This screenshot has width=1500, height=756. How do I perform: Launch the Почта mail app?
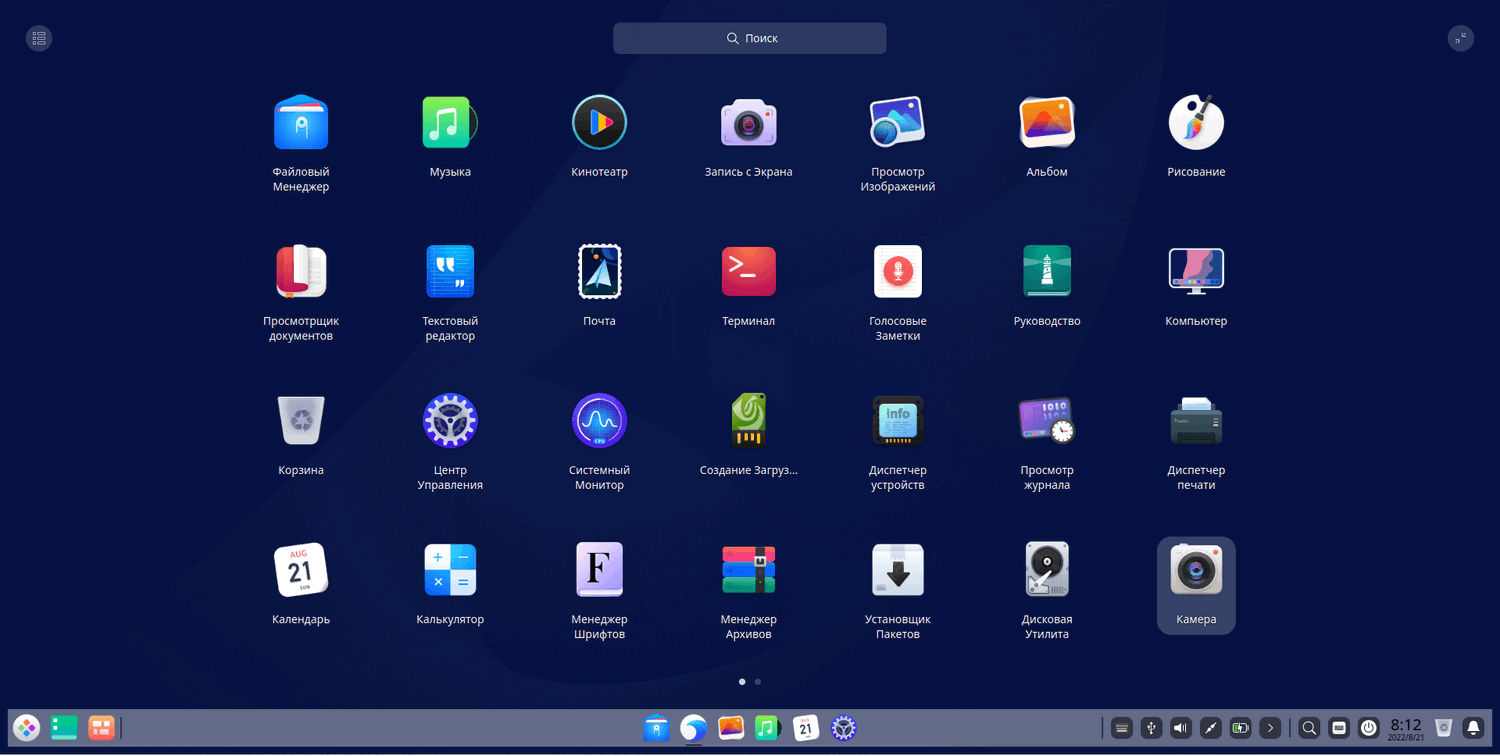[x=599, y=272]
